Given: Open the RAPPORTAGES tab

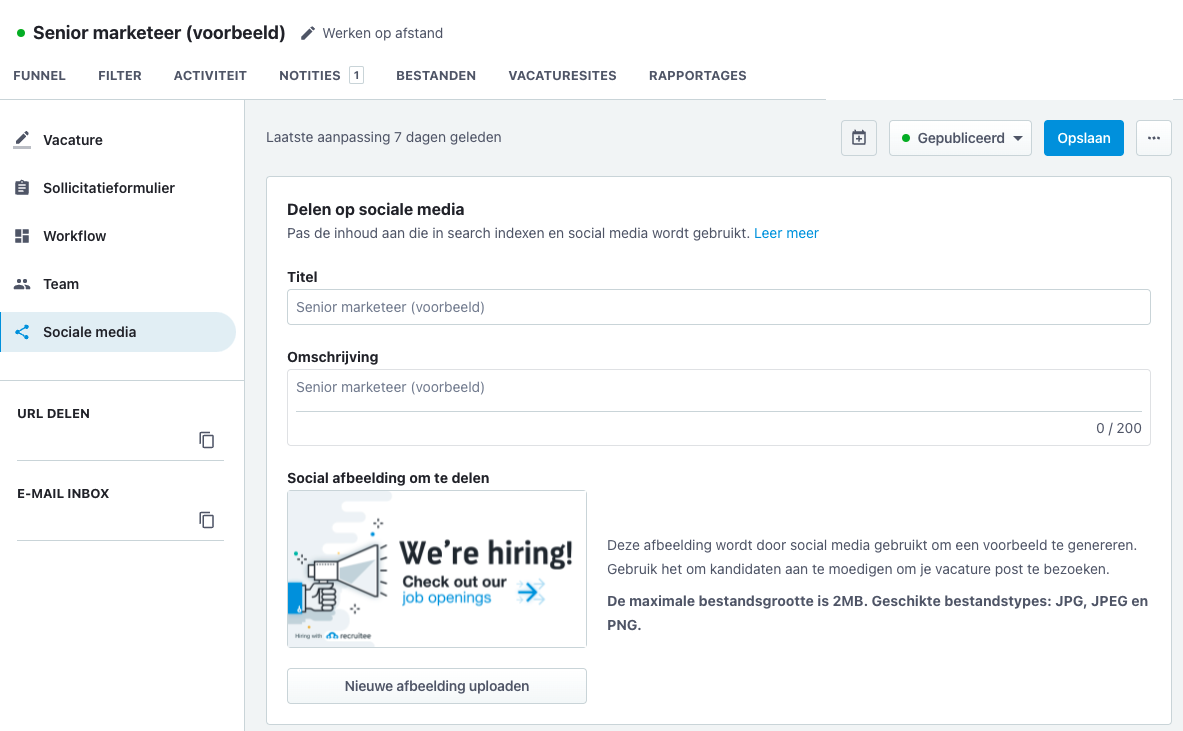Looking at the screenshot, I should tap(697, 75).
